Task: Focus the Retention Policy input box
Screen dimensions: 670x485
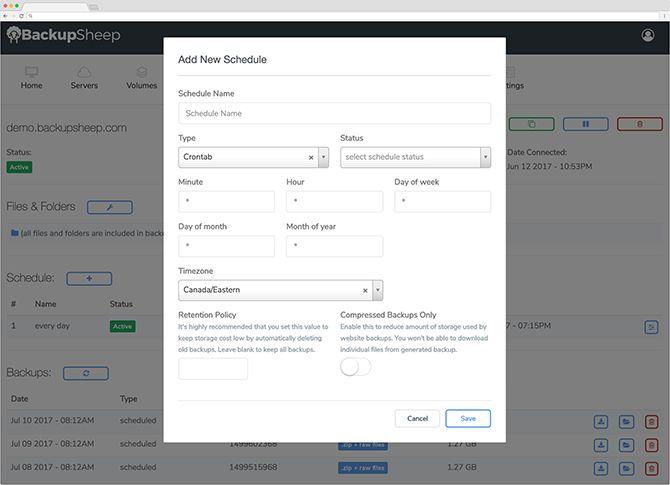Action: (213, 369)
